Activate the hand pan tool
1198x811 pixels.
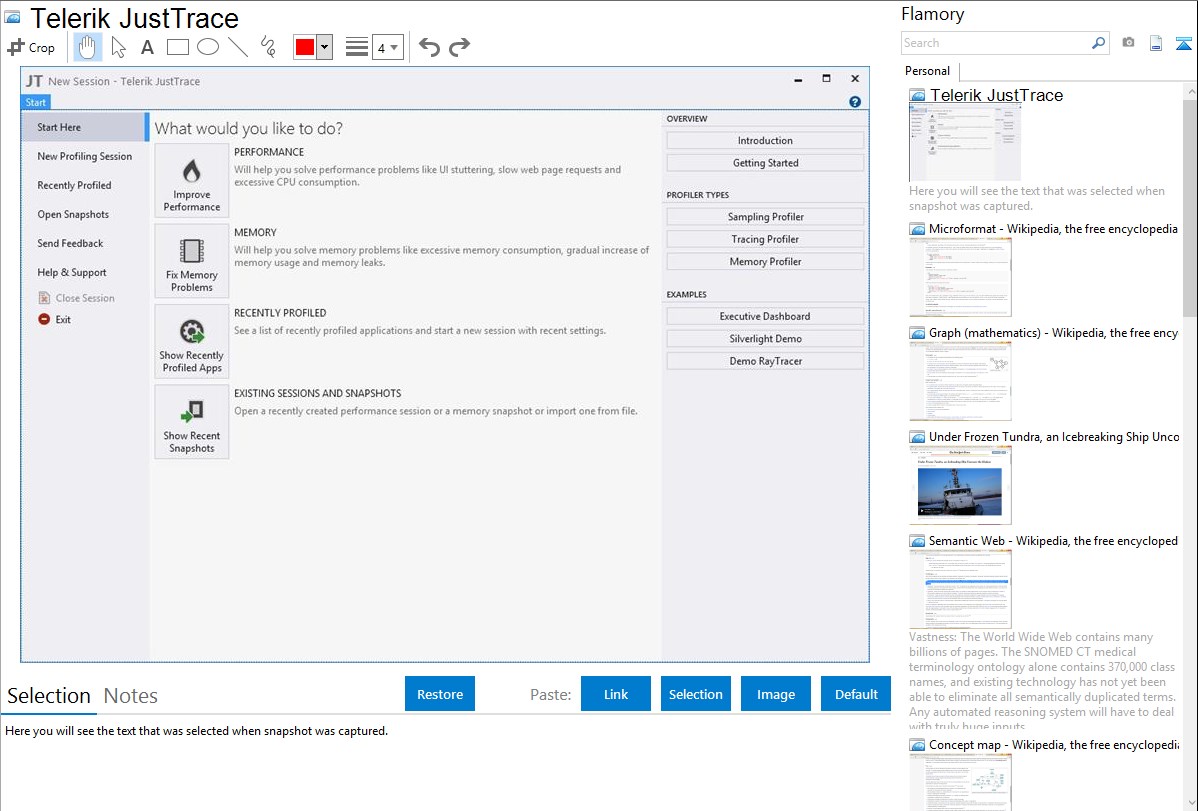coord(87,47)
